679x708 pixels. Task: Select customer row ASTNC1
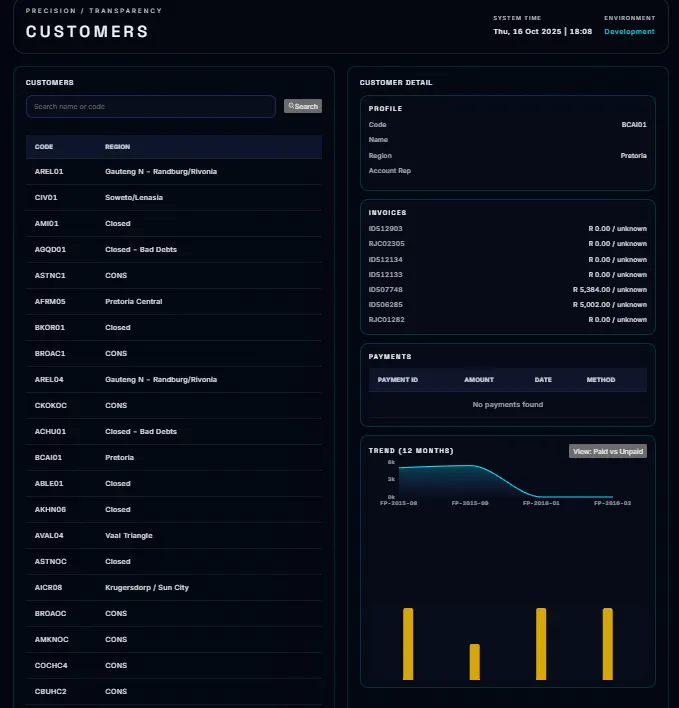tap(174, 275)
